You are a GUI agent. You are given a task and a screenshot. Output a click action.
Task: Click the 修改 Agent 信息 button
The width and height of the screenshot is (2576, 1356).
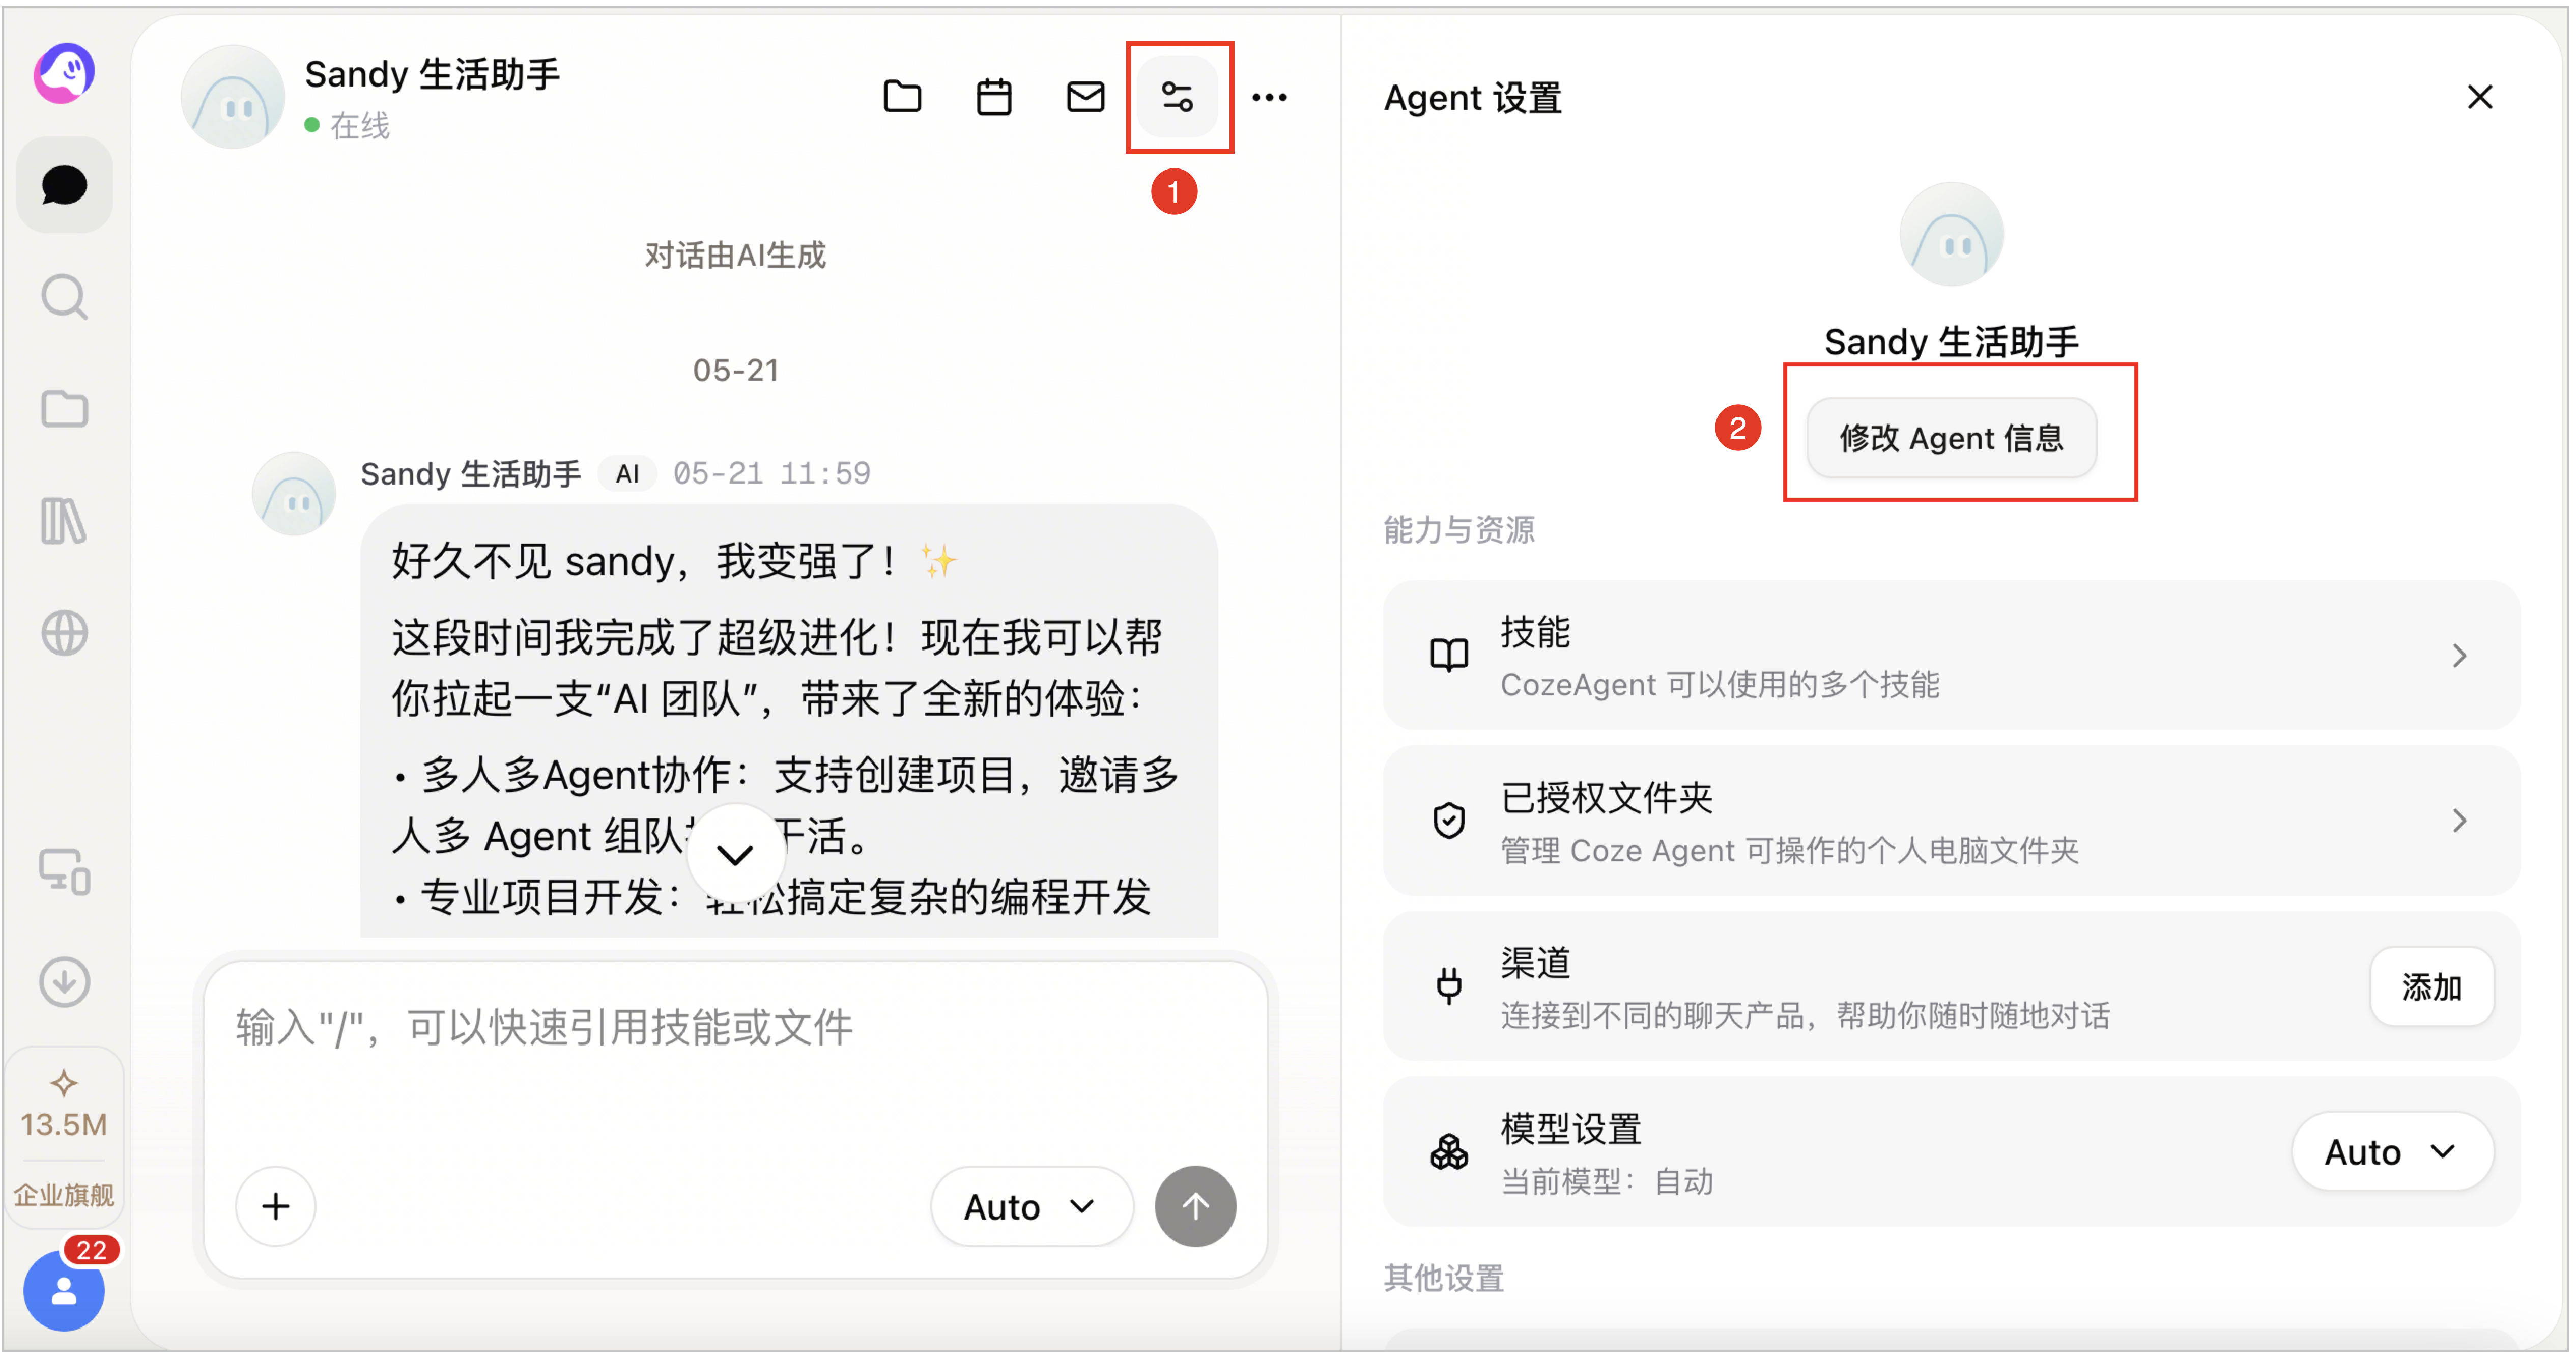(x=1950, y=437)
